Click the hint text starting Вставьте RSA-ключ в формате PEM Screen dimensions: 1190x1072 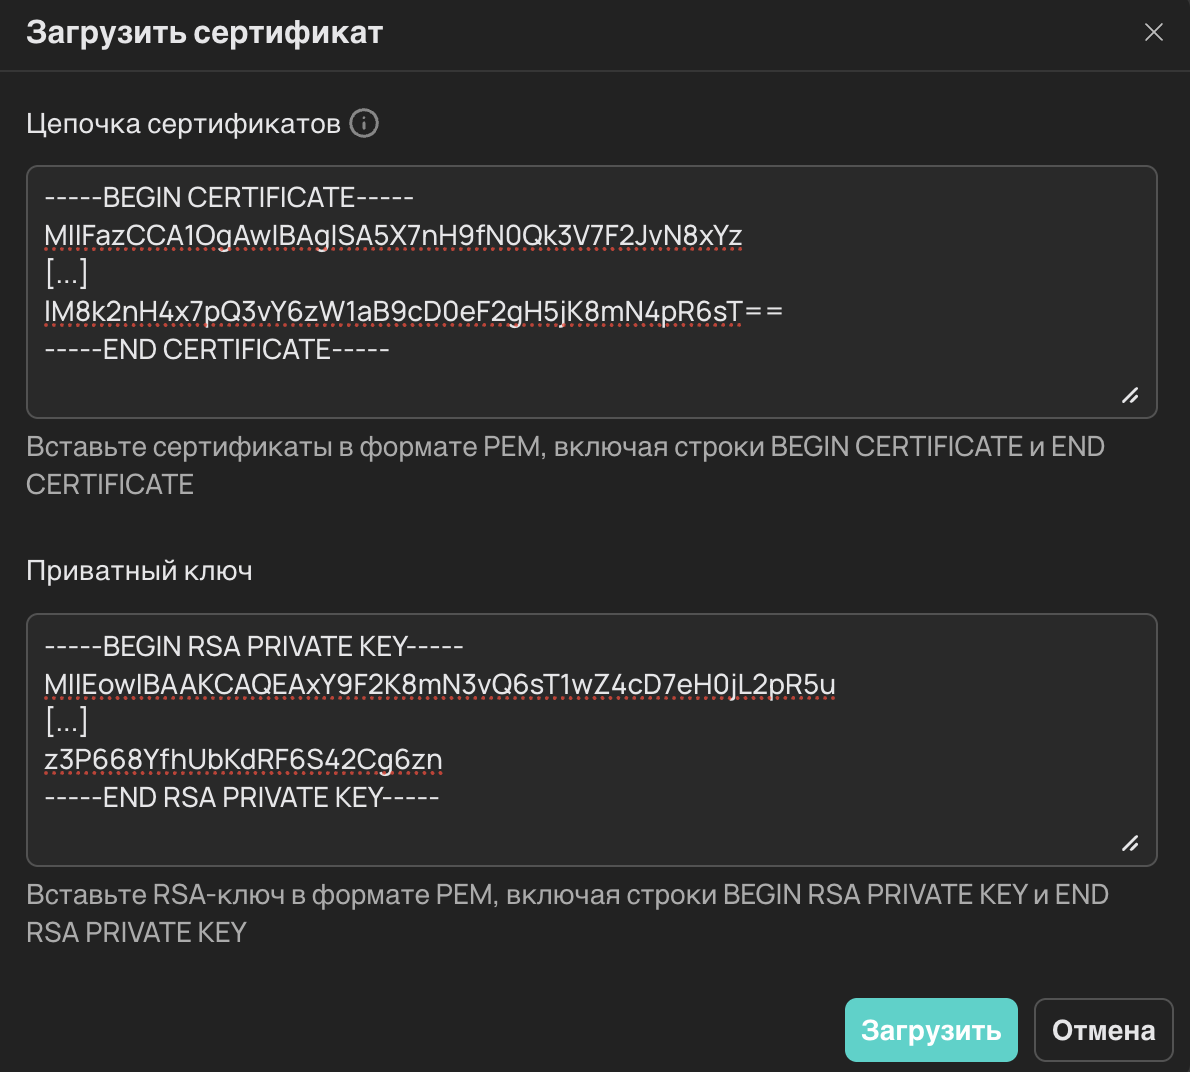tap(568, 913)
